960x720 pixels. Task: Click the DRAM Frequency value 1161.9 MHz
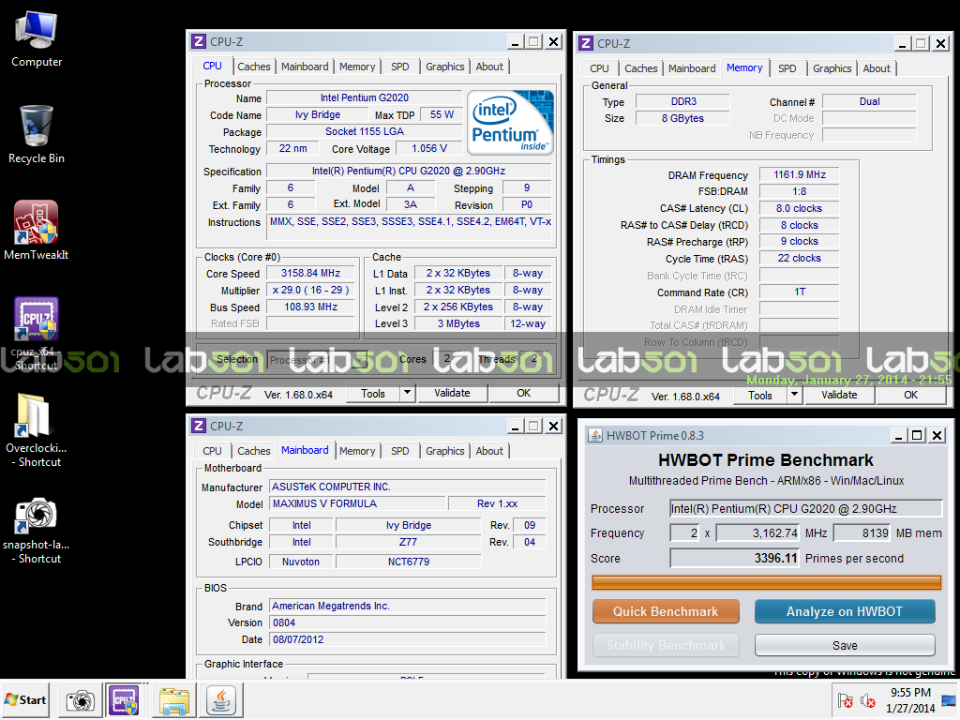tap(799, 175)
